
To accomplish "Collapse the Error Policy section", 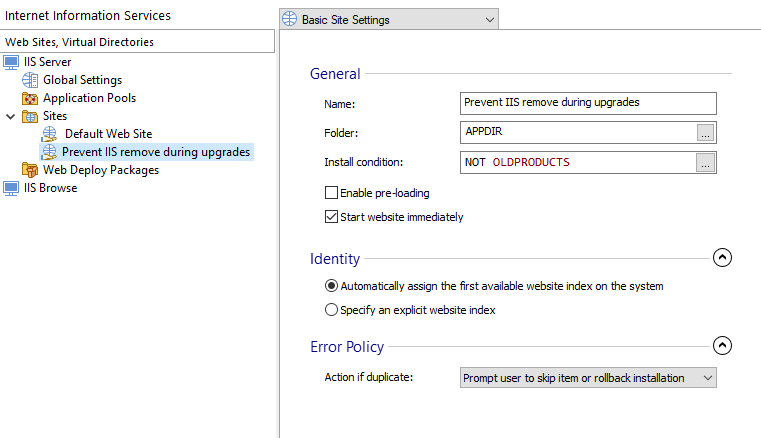I will tap(722, 346).
